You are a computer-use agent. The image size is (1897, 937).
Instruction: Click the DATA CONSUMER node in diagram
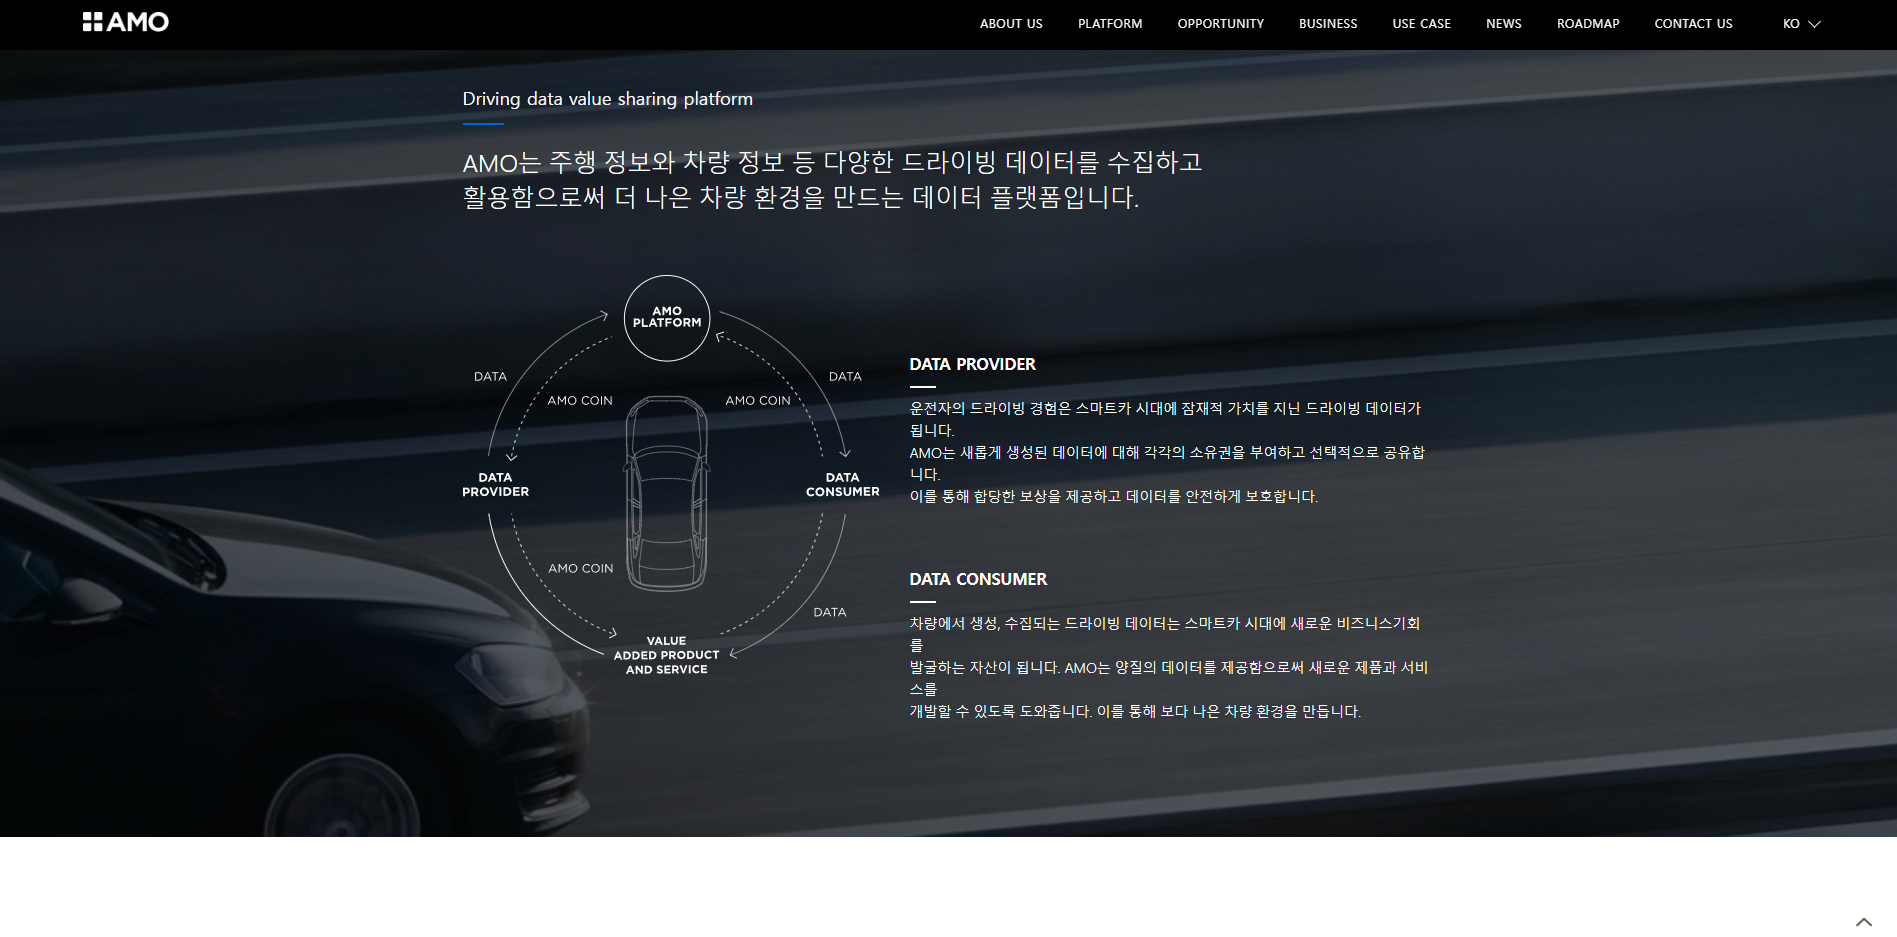point(842,485)
